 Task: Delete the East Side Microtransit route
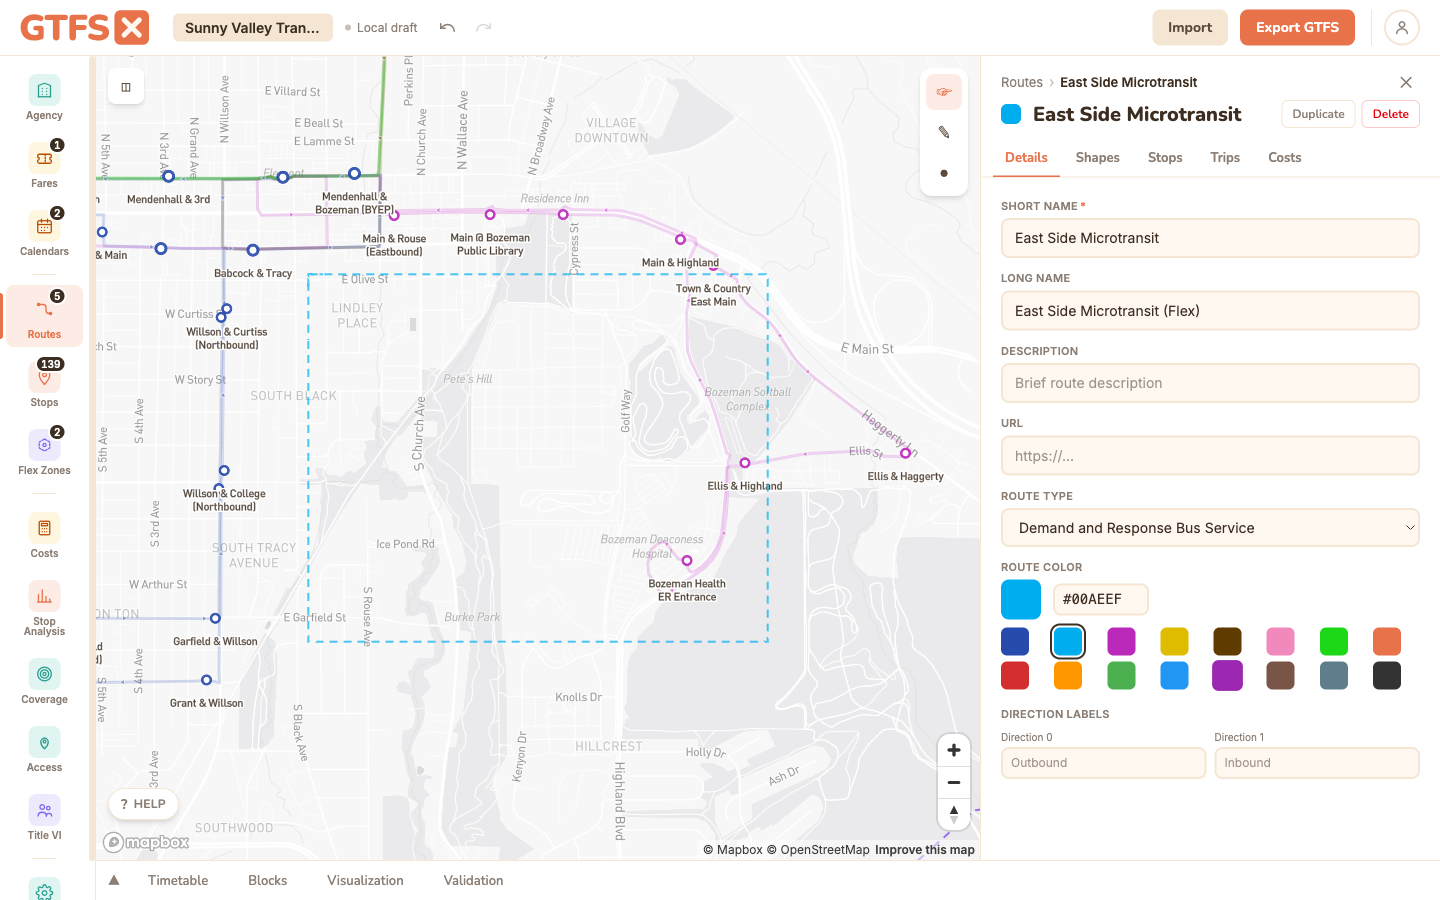coord(1390,114)
